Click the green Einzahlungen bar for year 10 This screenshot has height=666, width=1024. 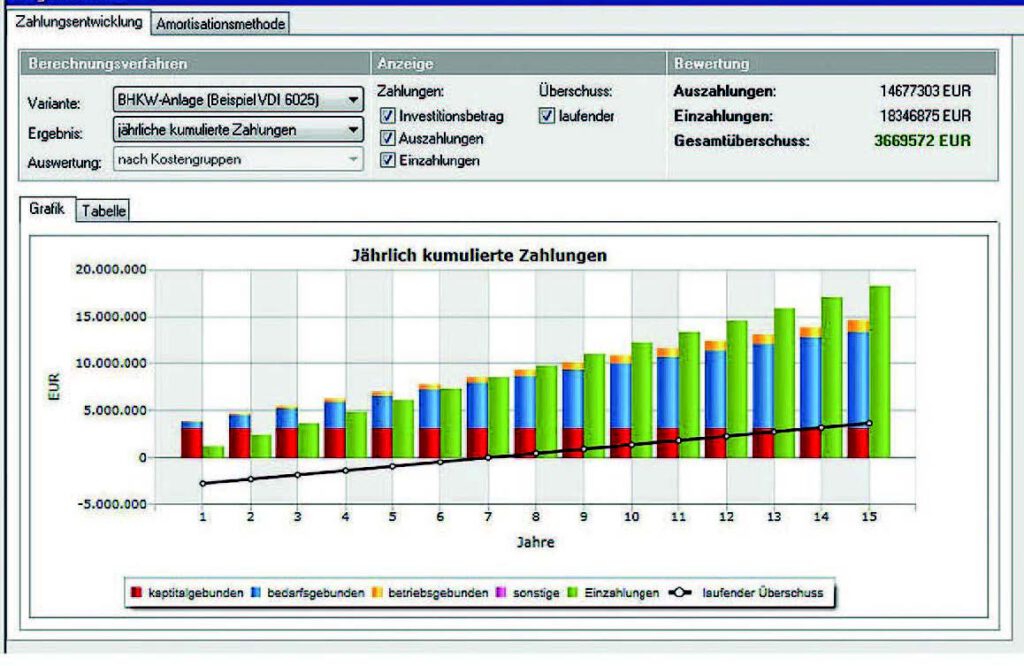641,400
